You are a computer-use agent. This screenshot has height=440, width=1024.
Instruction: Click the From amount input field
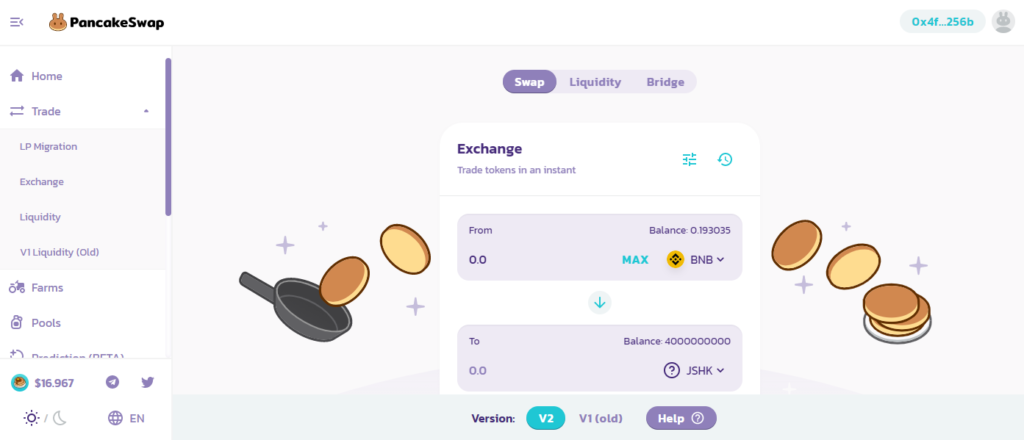pos(540,260)
